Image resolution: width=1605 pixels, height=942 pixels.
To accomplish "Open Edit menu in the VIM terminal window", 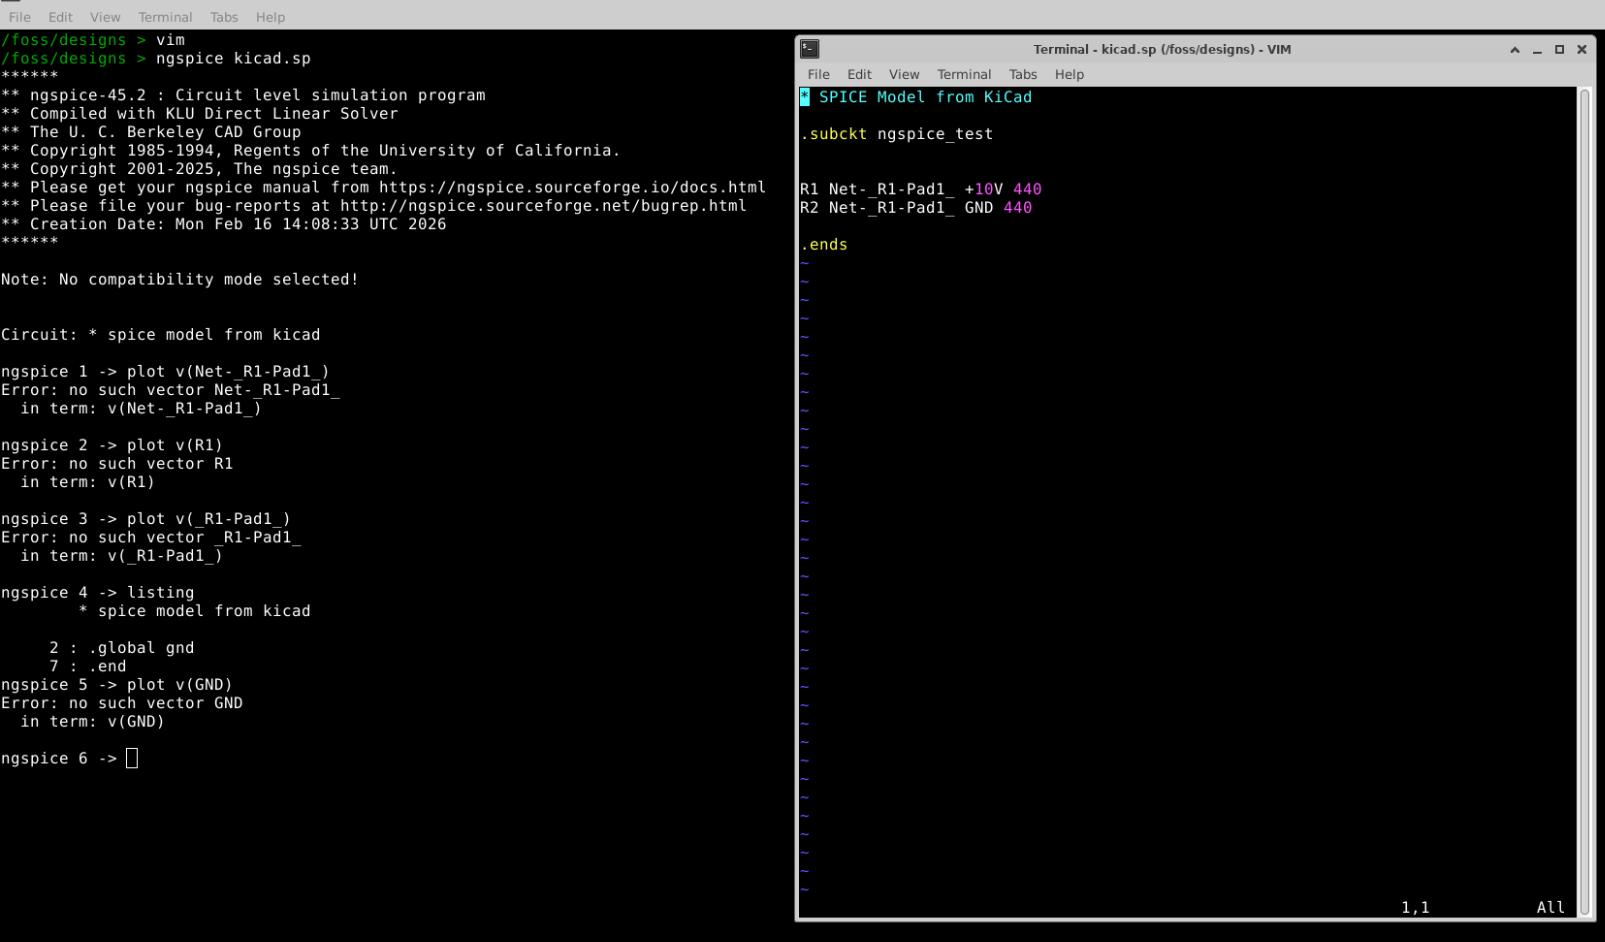I will point(859,74).
